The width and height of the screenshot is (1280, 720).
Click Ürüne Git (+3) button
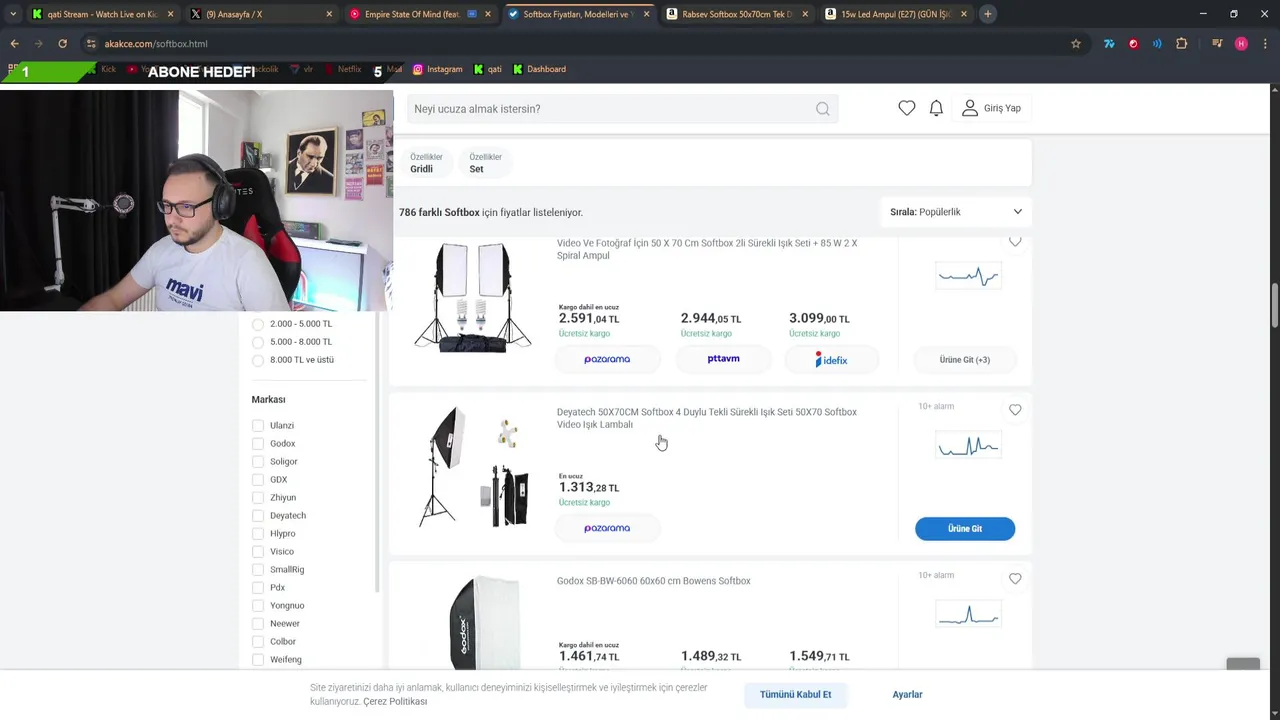click(965, 359)
